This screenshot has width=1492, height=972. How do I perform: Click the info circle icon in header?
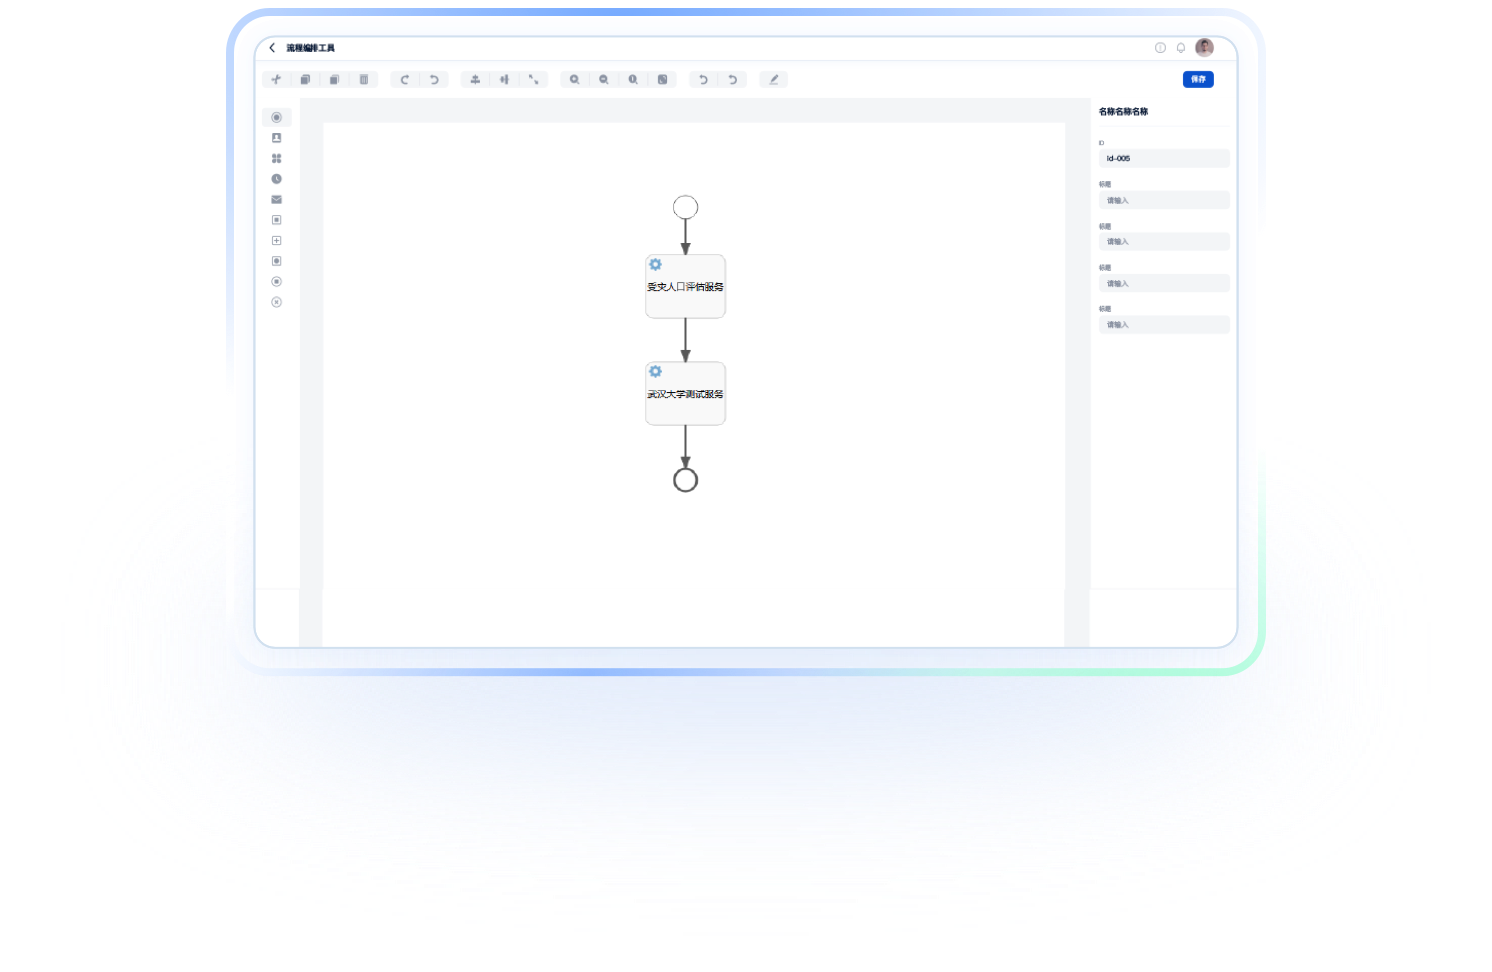click(x=1160, y=48)
